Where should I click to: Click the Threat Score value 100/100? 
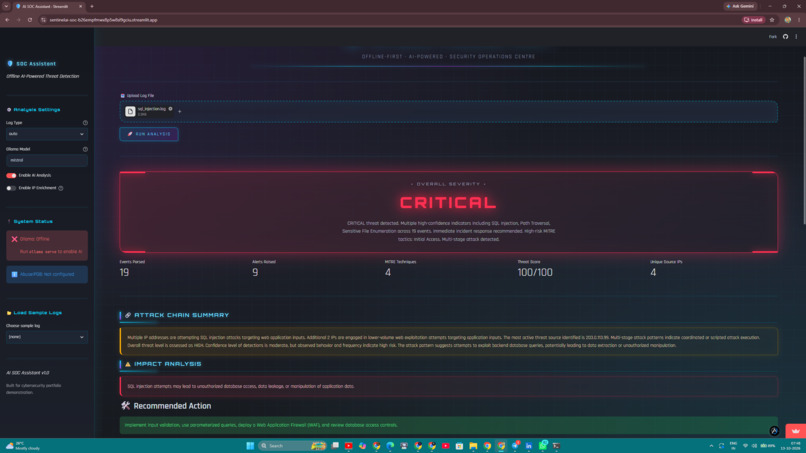[x=535, y=273]
